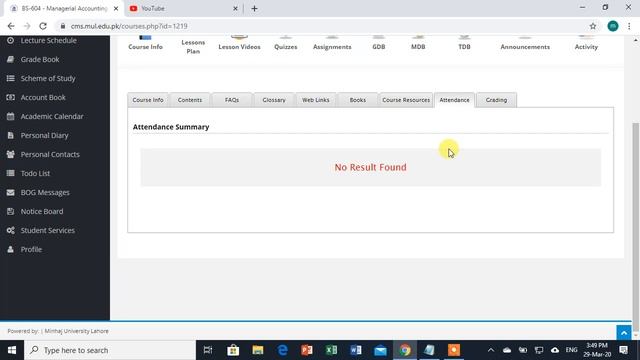Select the Attendance tab
Viewport: 640px width, 360px height.
click(454, 100)
